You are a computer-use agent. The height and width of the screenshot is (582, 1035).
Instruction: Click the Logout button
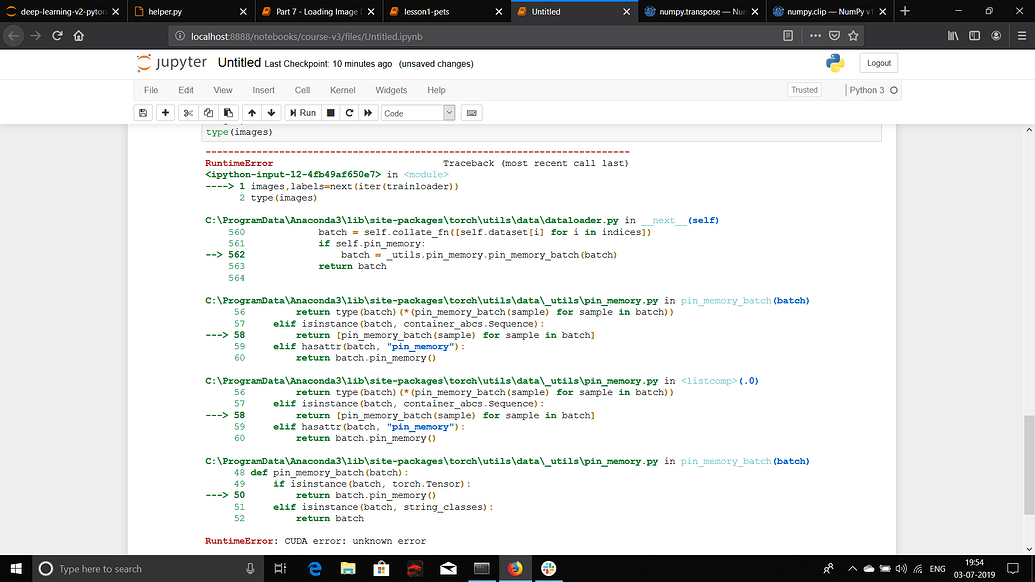pyautogui.click(x=878, y=63)
